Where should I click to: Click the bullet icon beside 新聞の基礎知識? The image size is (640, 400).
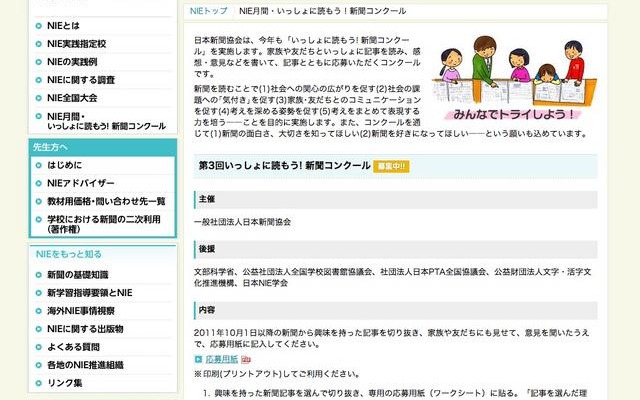(x=39, y=275)
